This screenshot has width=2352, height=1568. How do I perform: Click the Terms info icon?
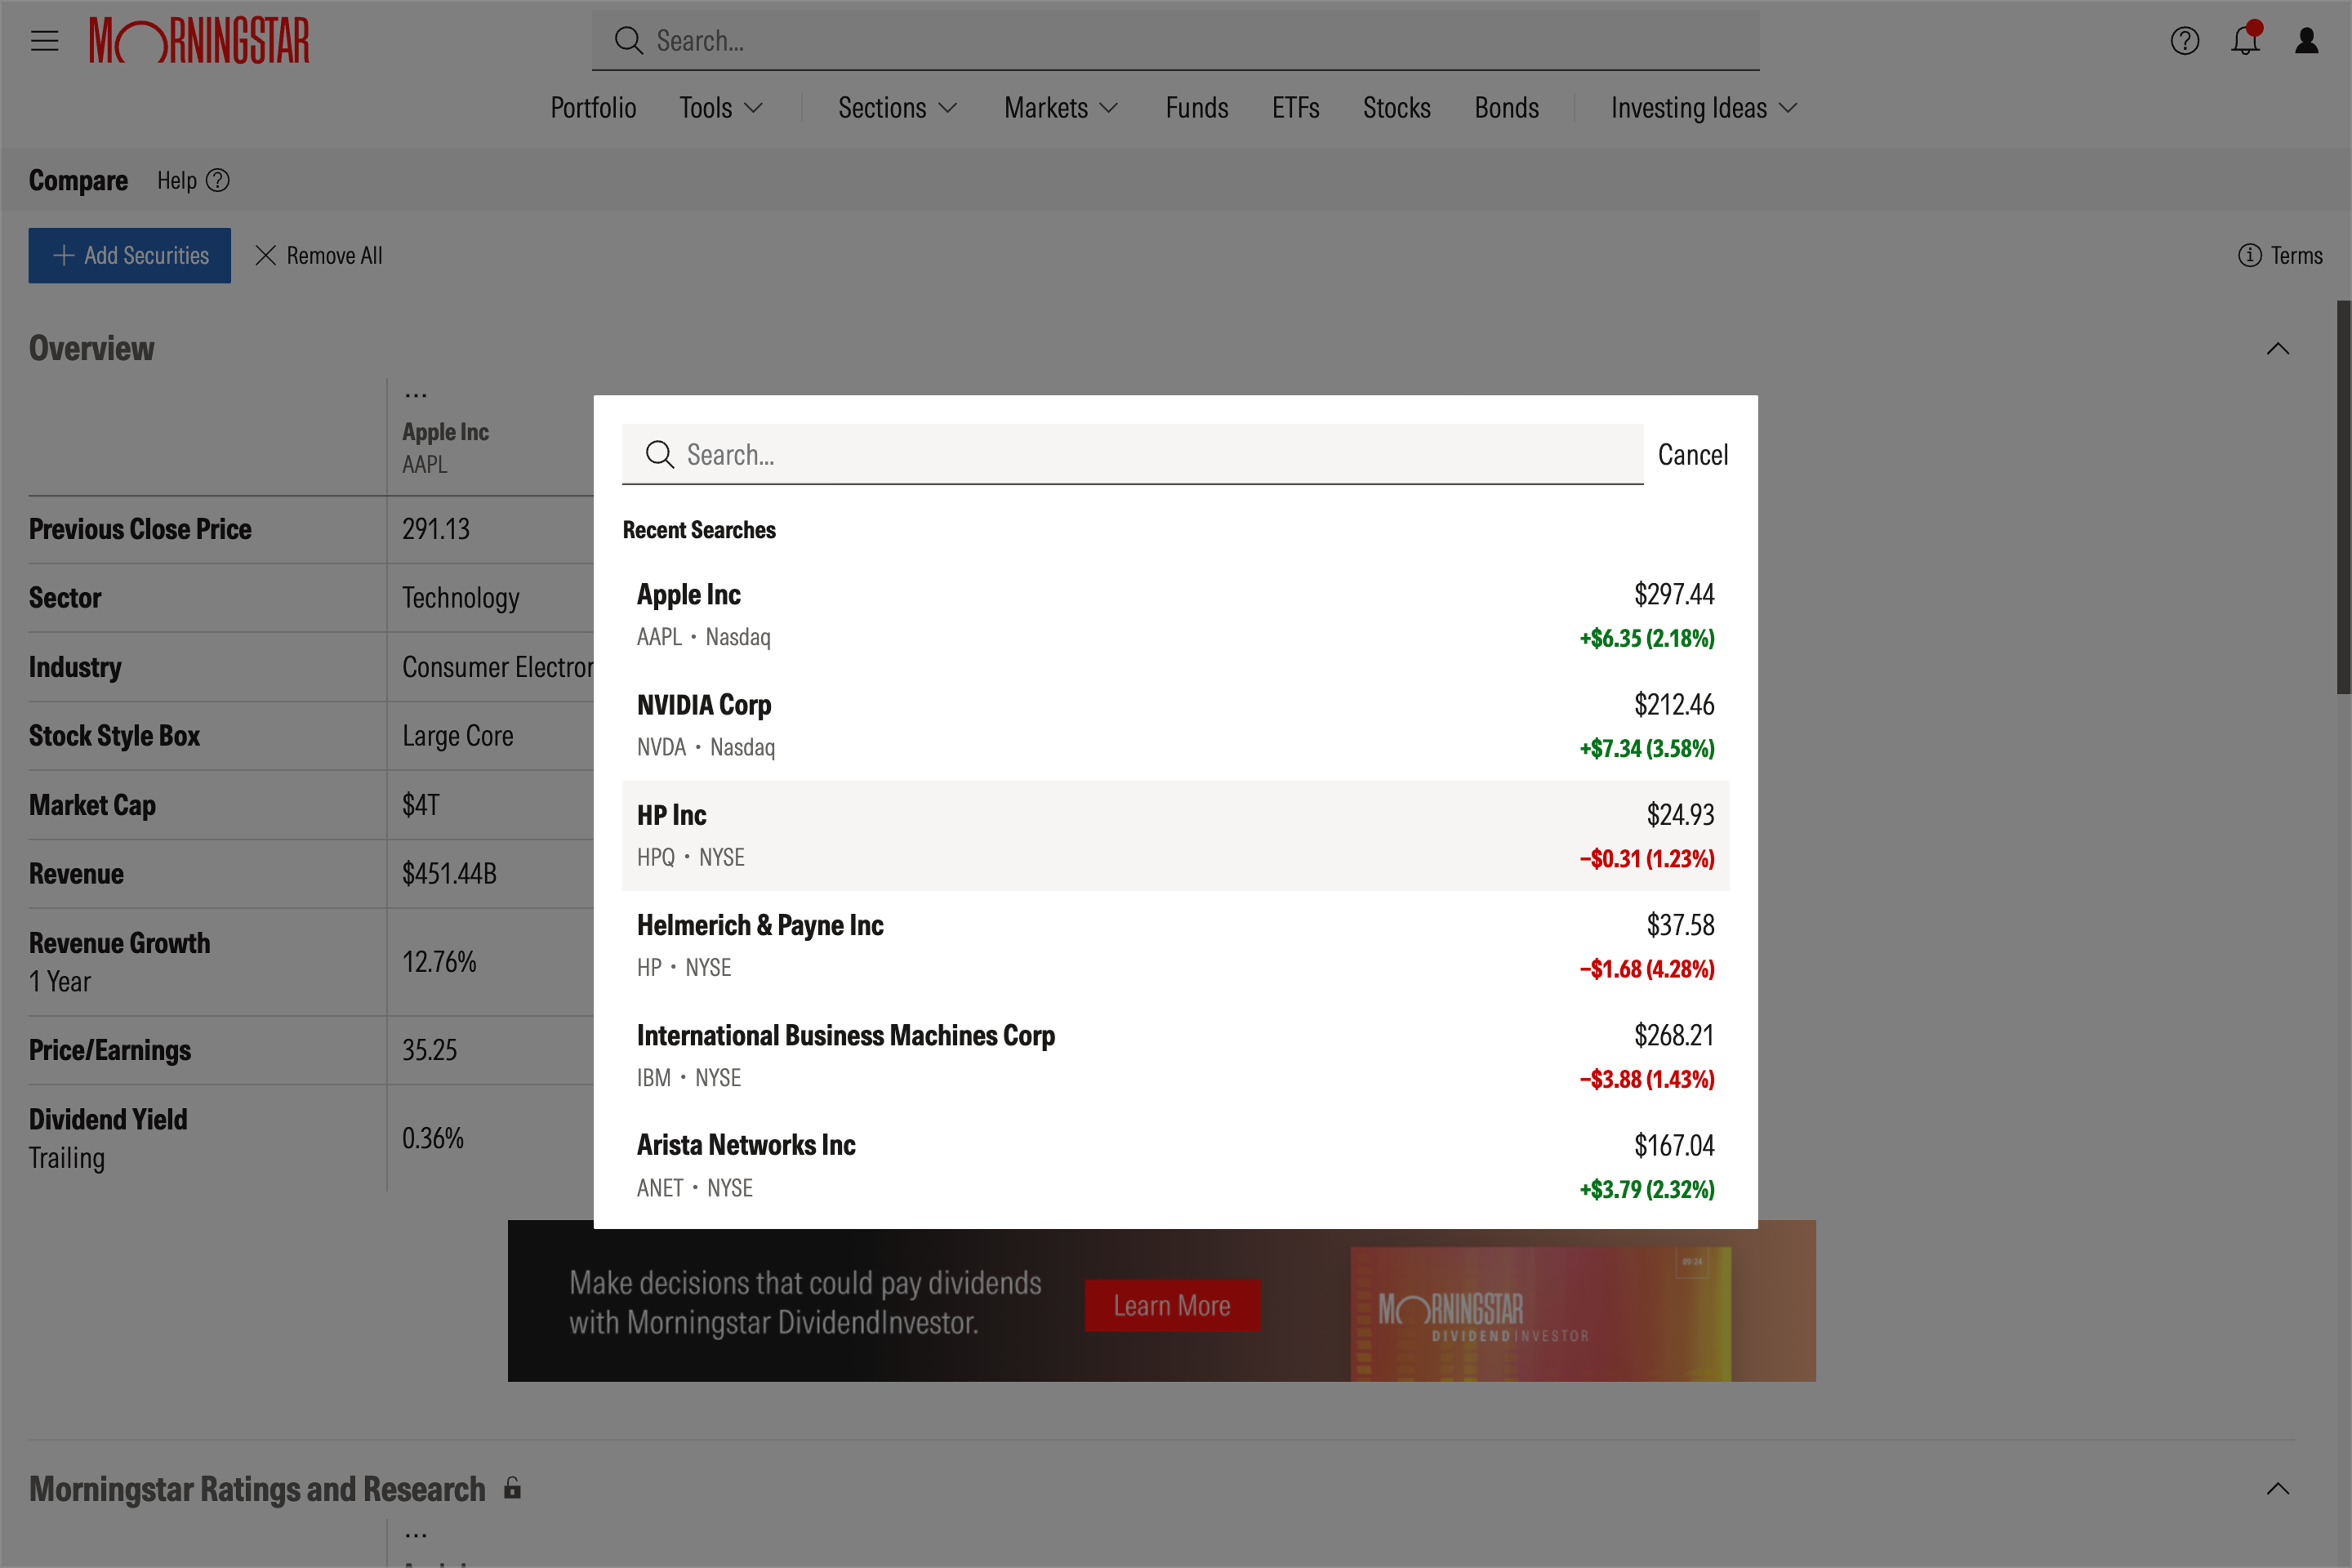(x=2249, y=256)
